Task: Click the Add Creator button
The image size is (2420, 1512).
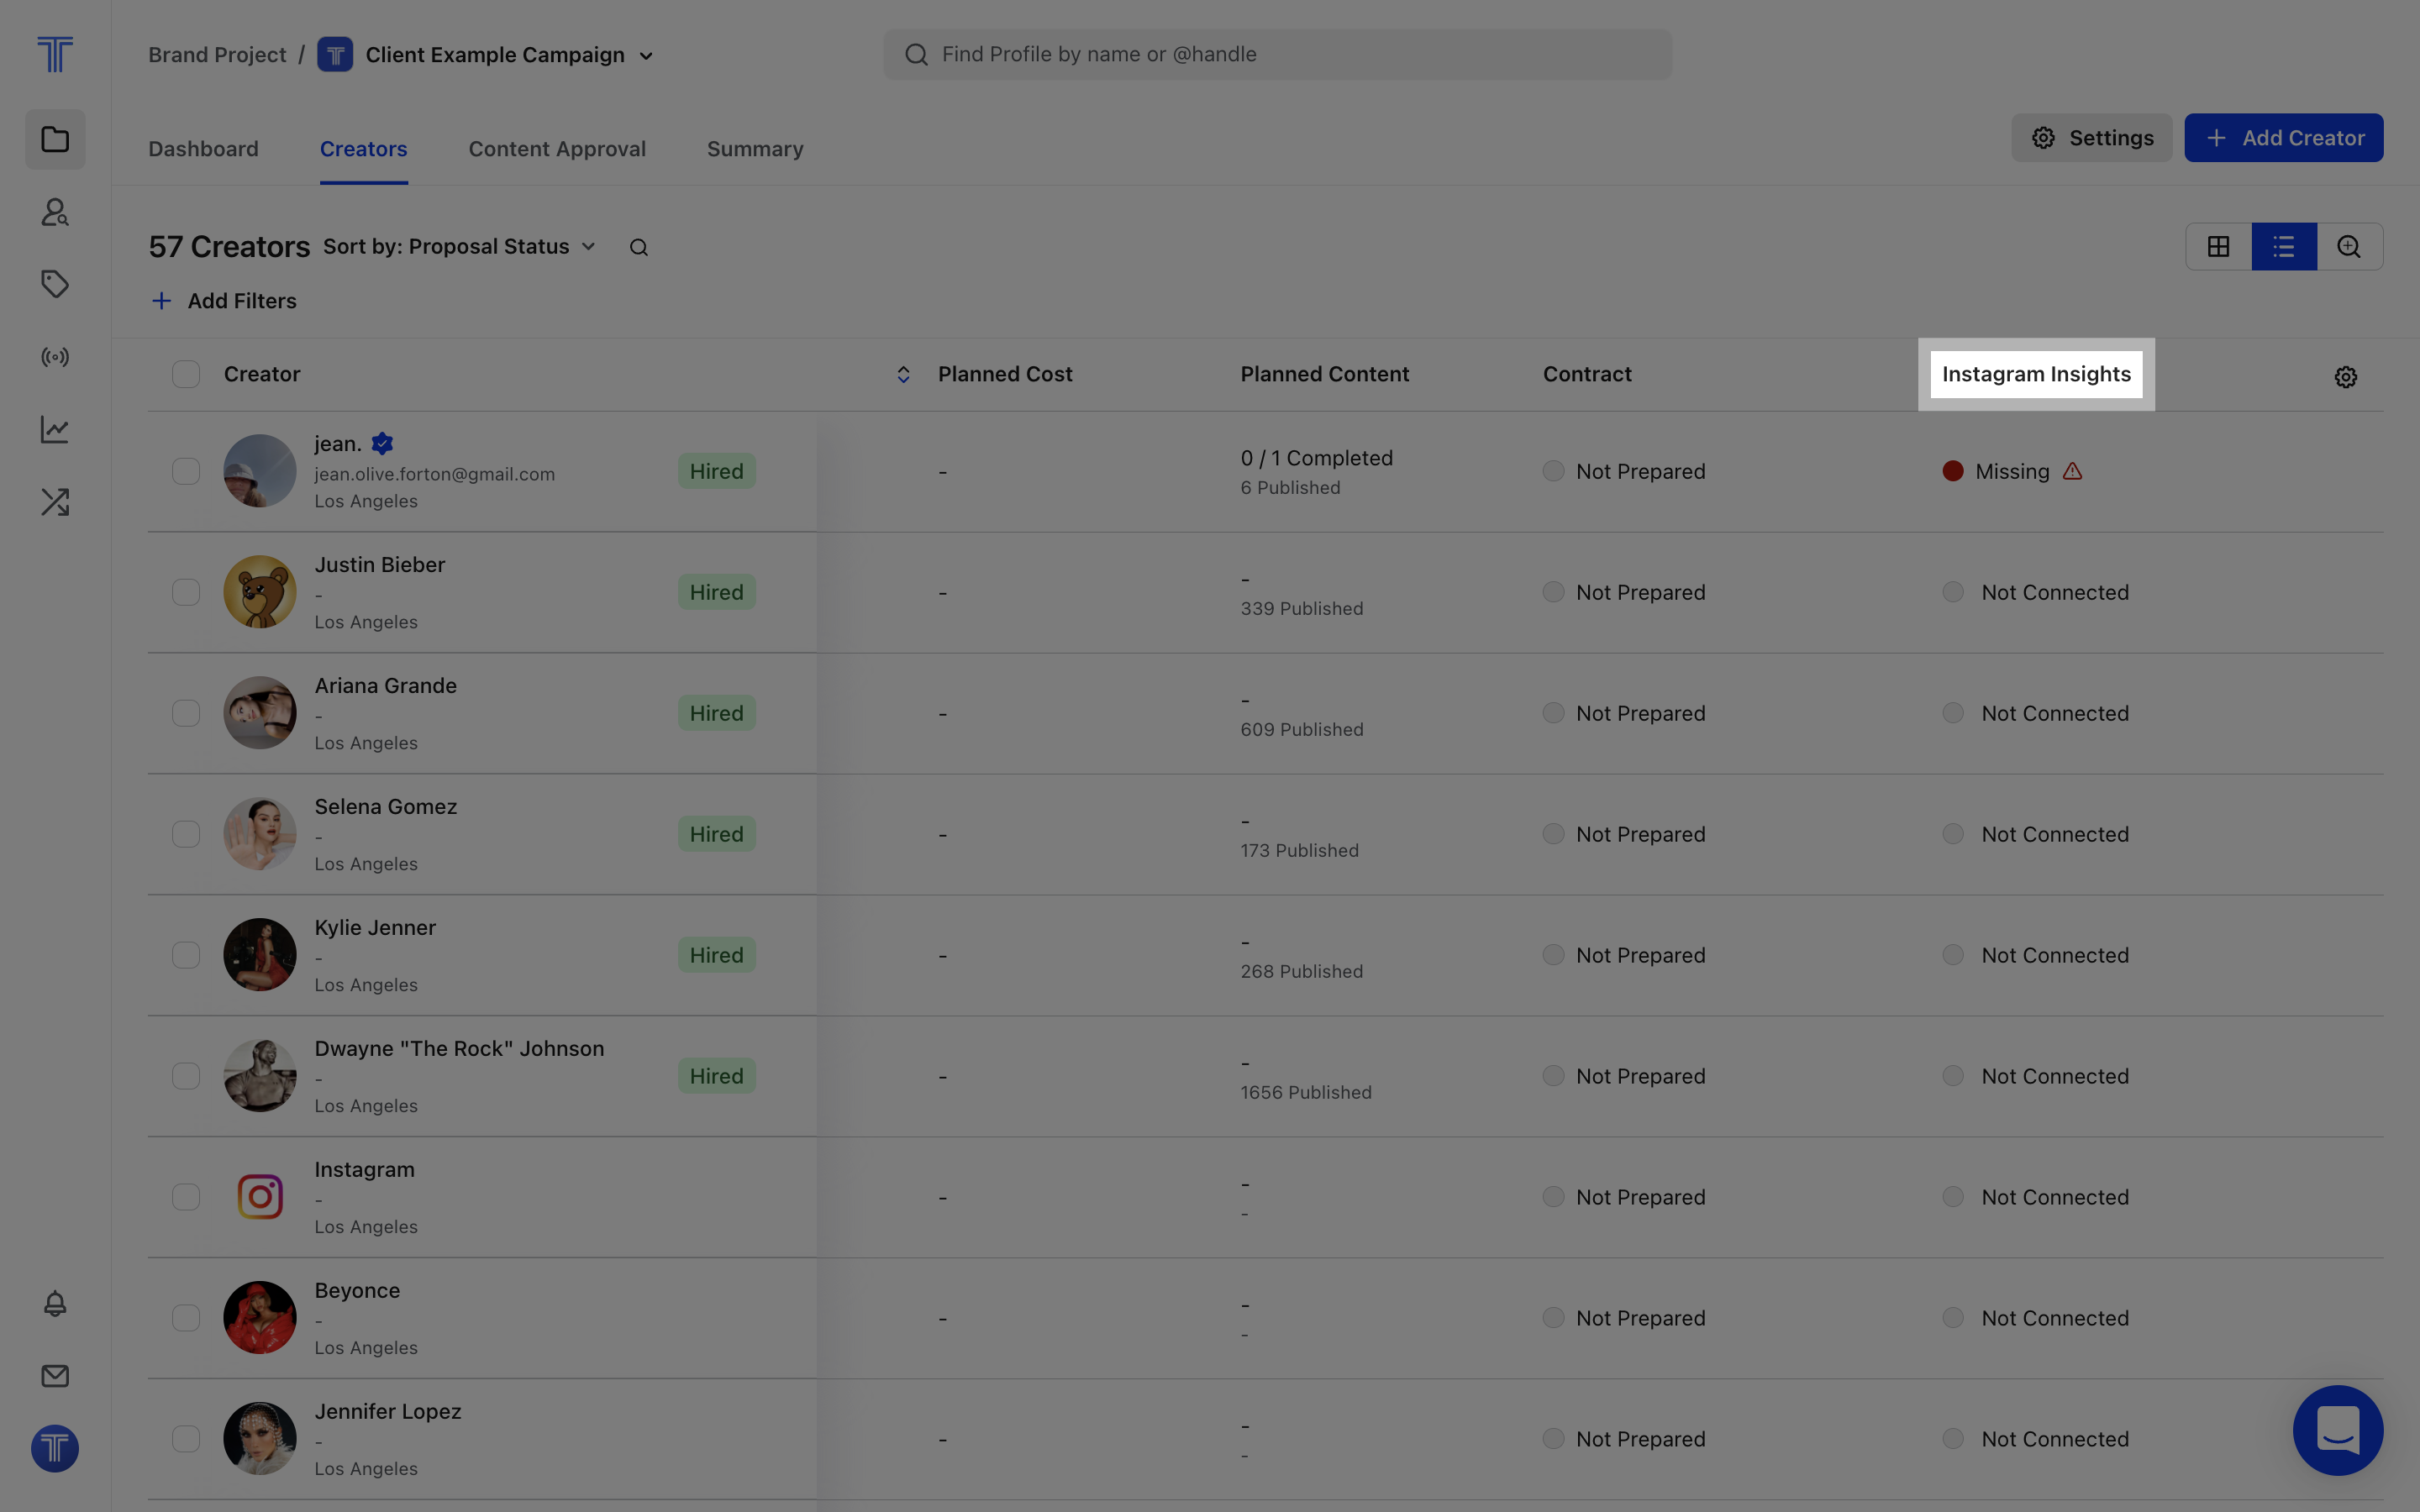Action: coord(2283,138)
